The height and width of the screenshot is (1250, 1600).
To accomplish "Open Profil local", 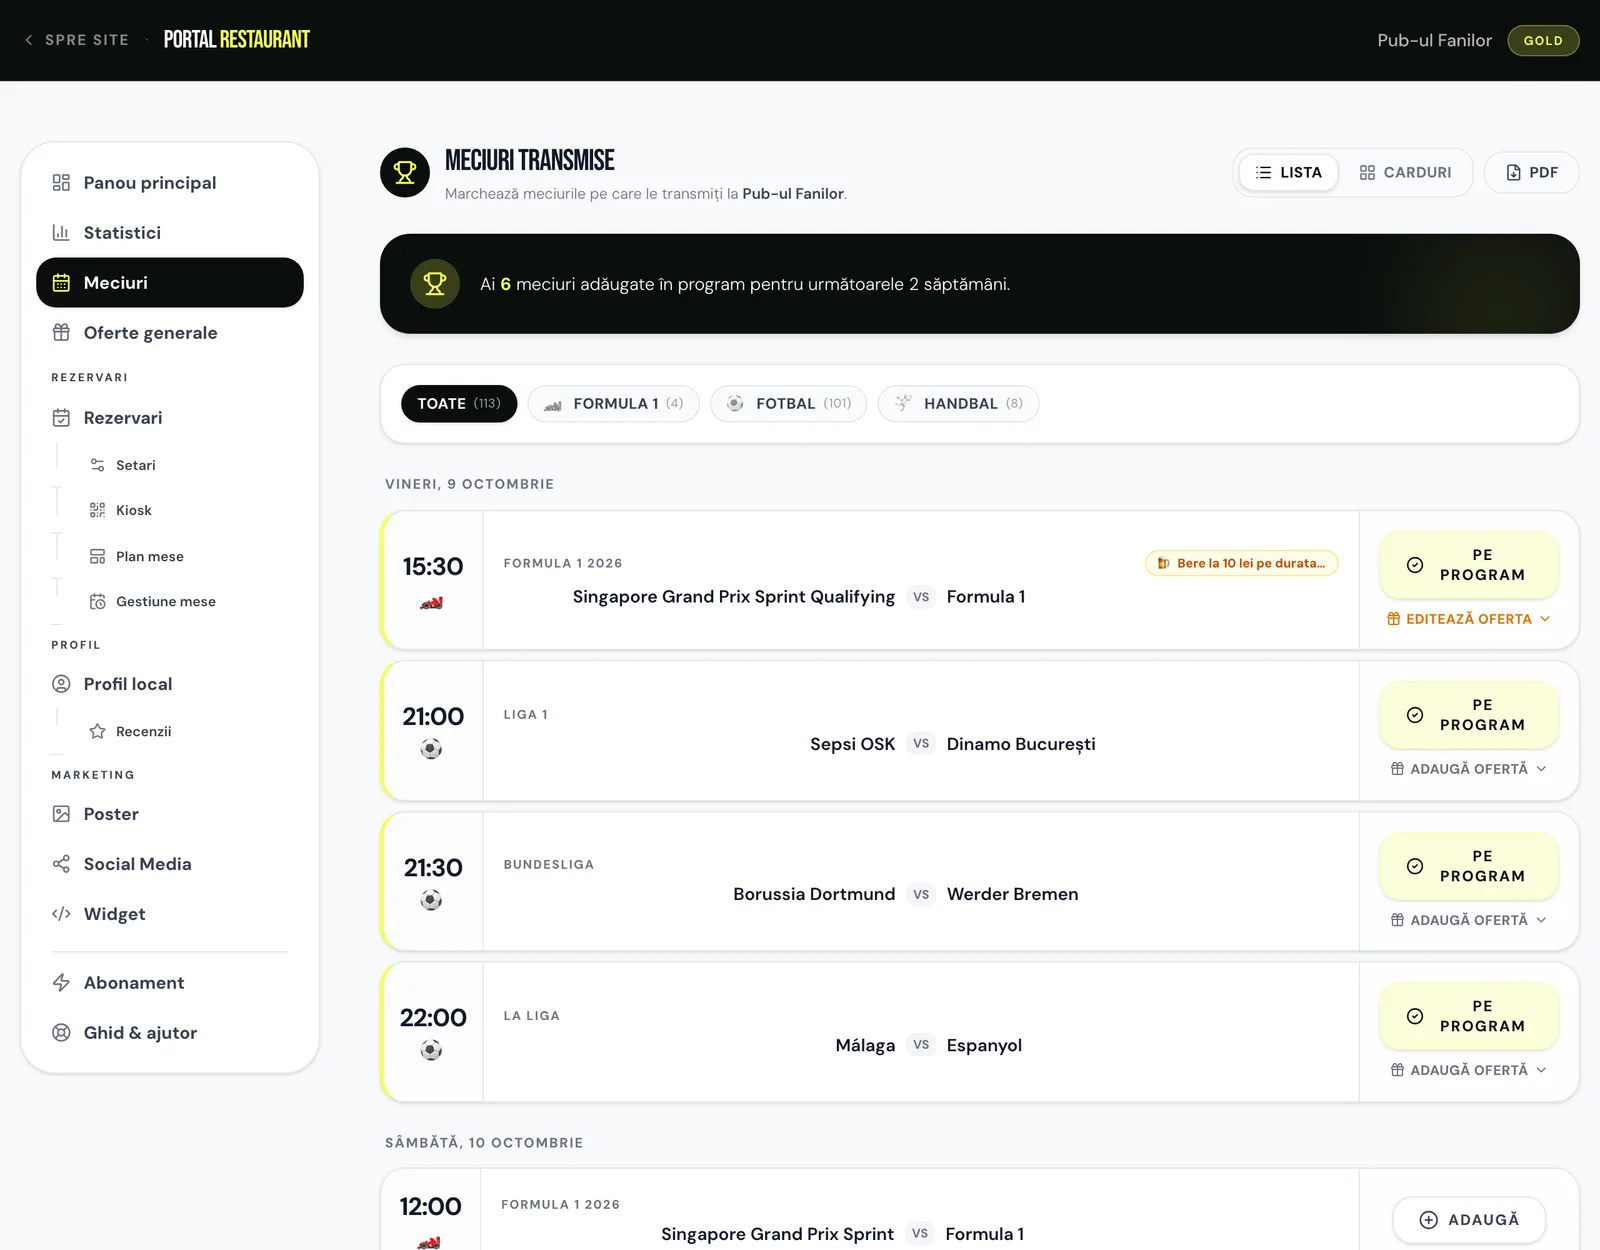I will (170, 684).
